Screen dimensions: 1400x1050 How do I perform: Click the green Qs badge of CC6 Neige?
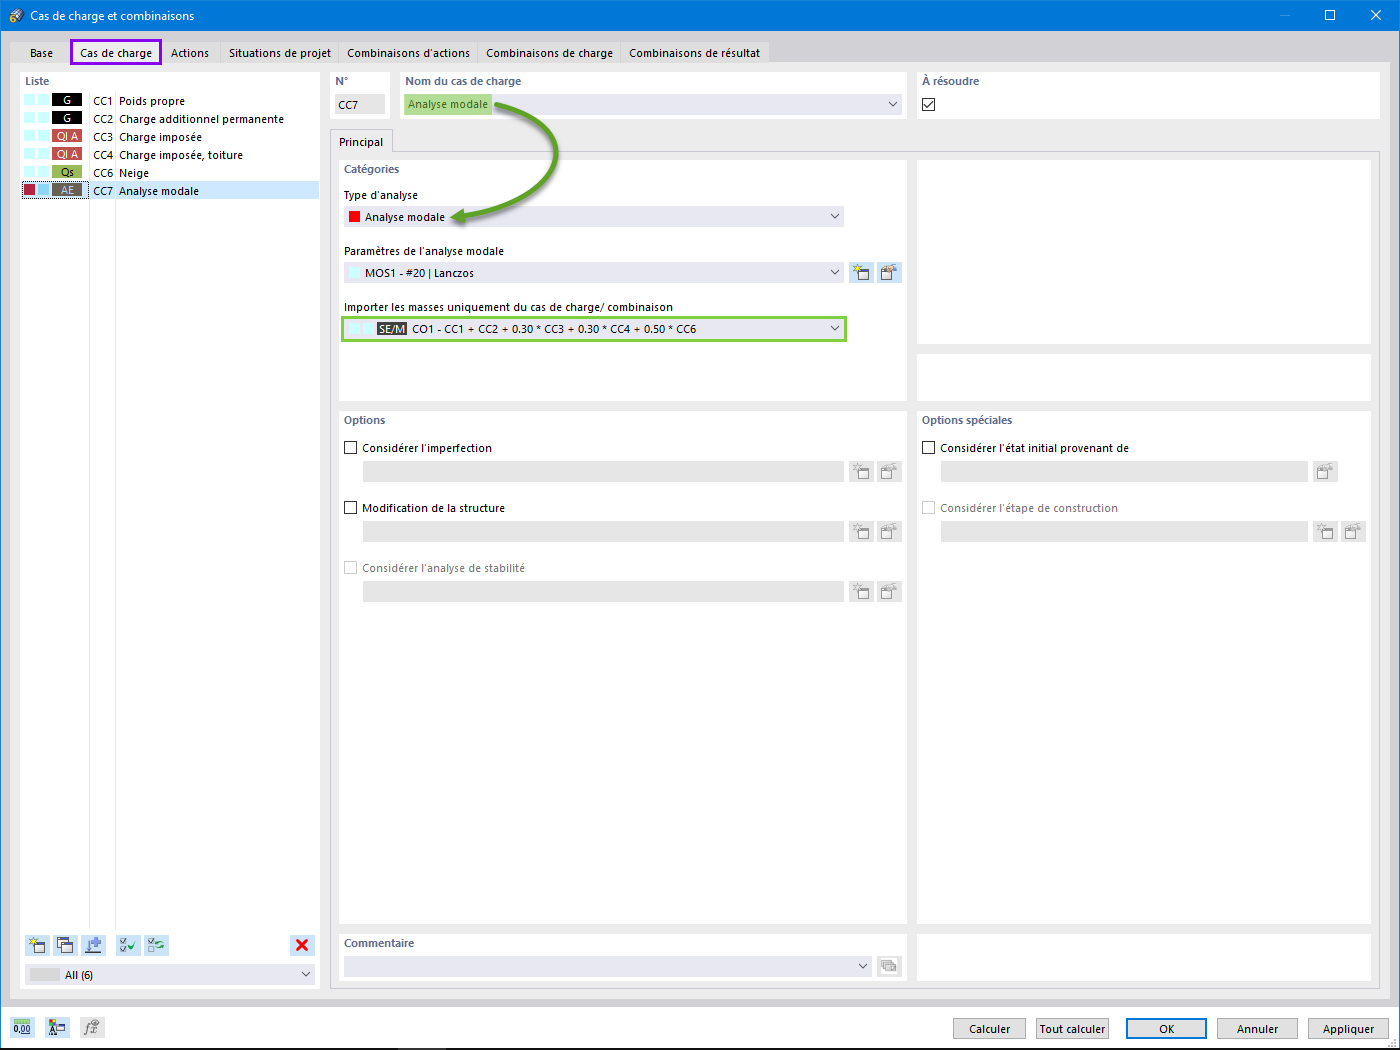[67, 172]
